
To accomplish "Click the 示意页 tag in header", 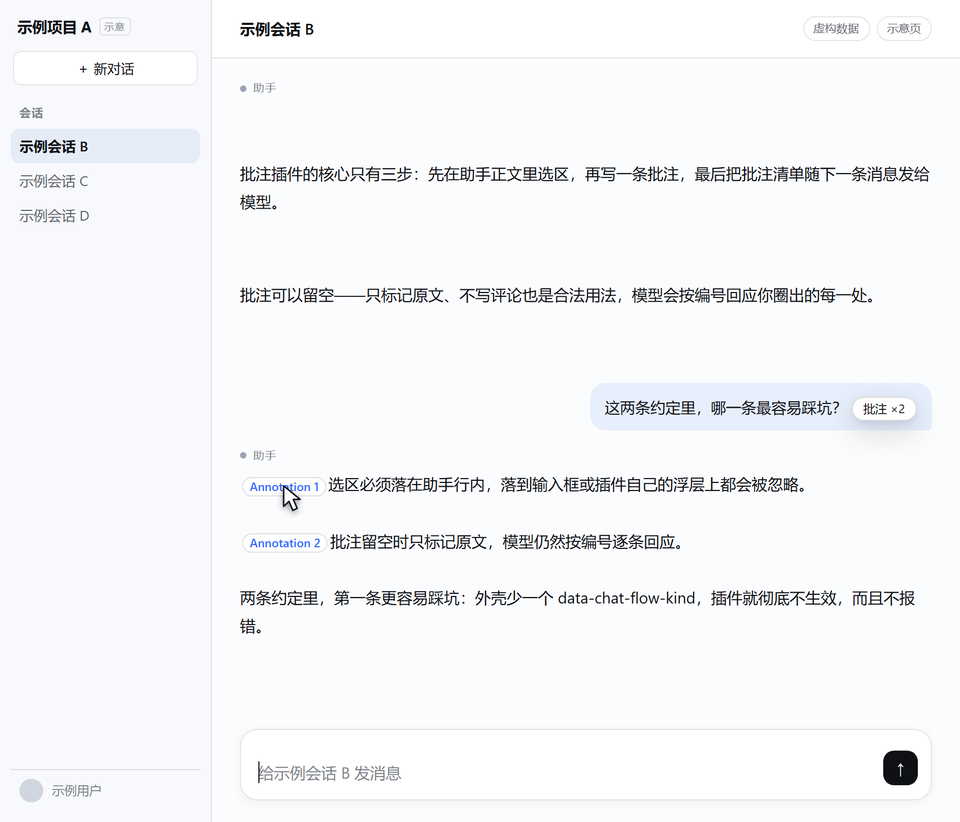I will [x=904, y=29].
